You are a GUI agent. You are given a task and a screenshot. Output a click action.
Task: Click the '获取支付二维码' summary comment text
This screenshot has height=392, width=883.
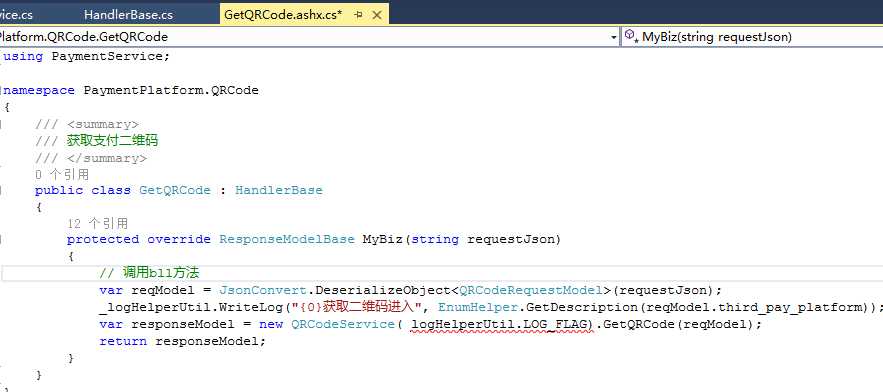coord(113,141)
